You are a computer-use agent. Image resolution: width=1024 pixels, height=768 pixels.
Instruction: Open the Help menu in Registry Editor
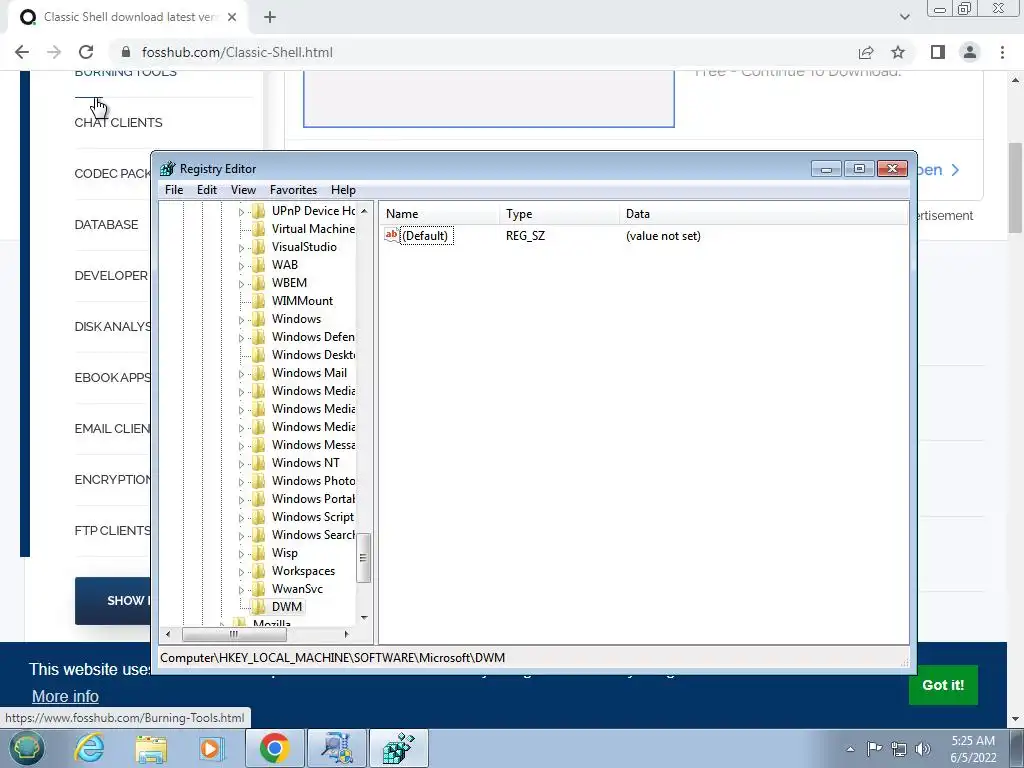[343, 189]
